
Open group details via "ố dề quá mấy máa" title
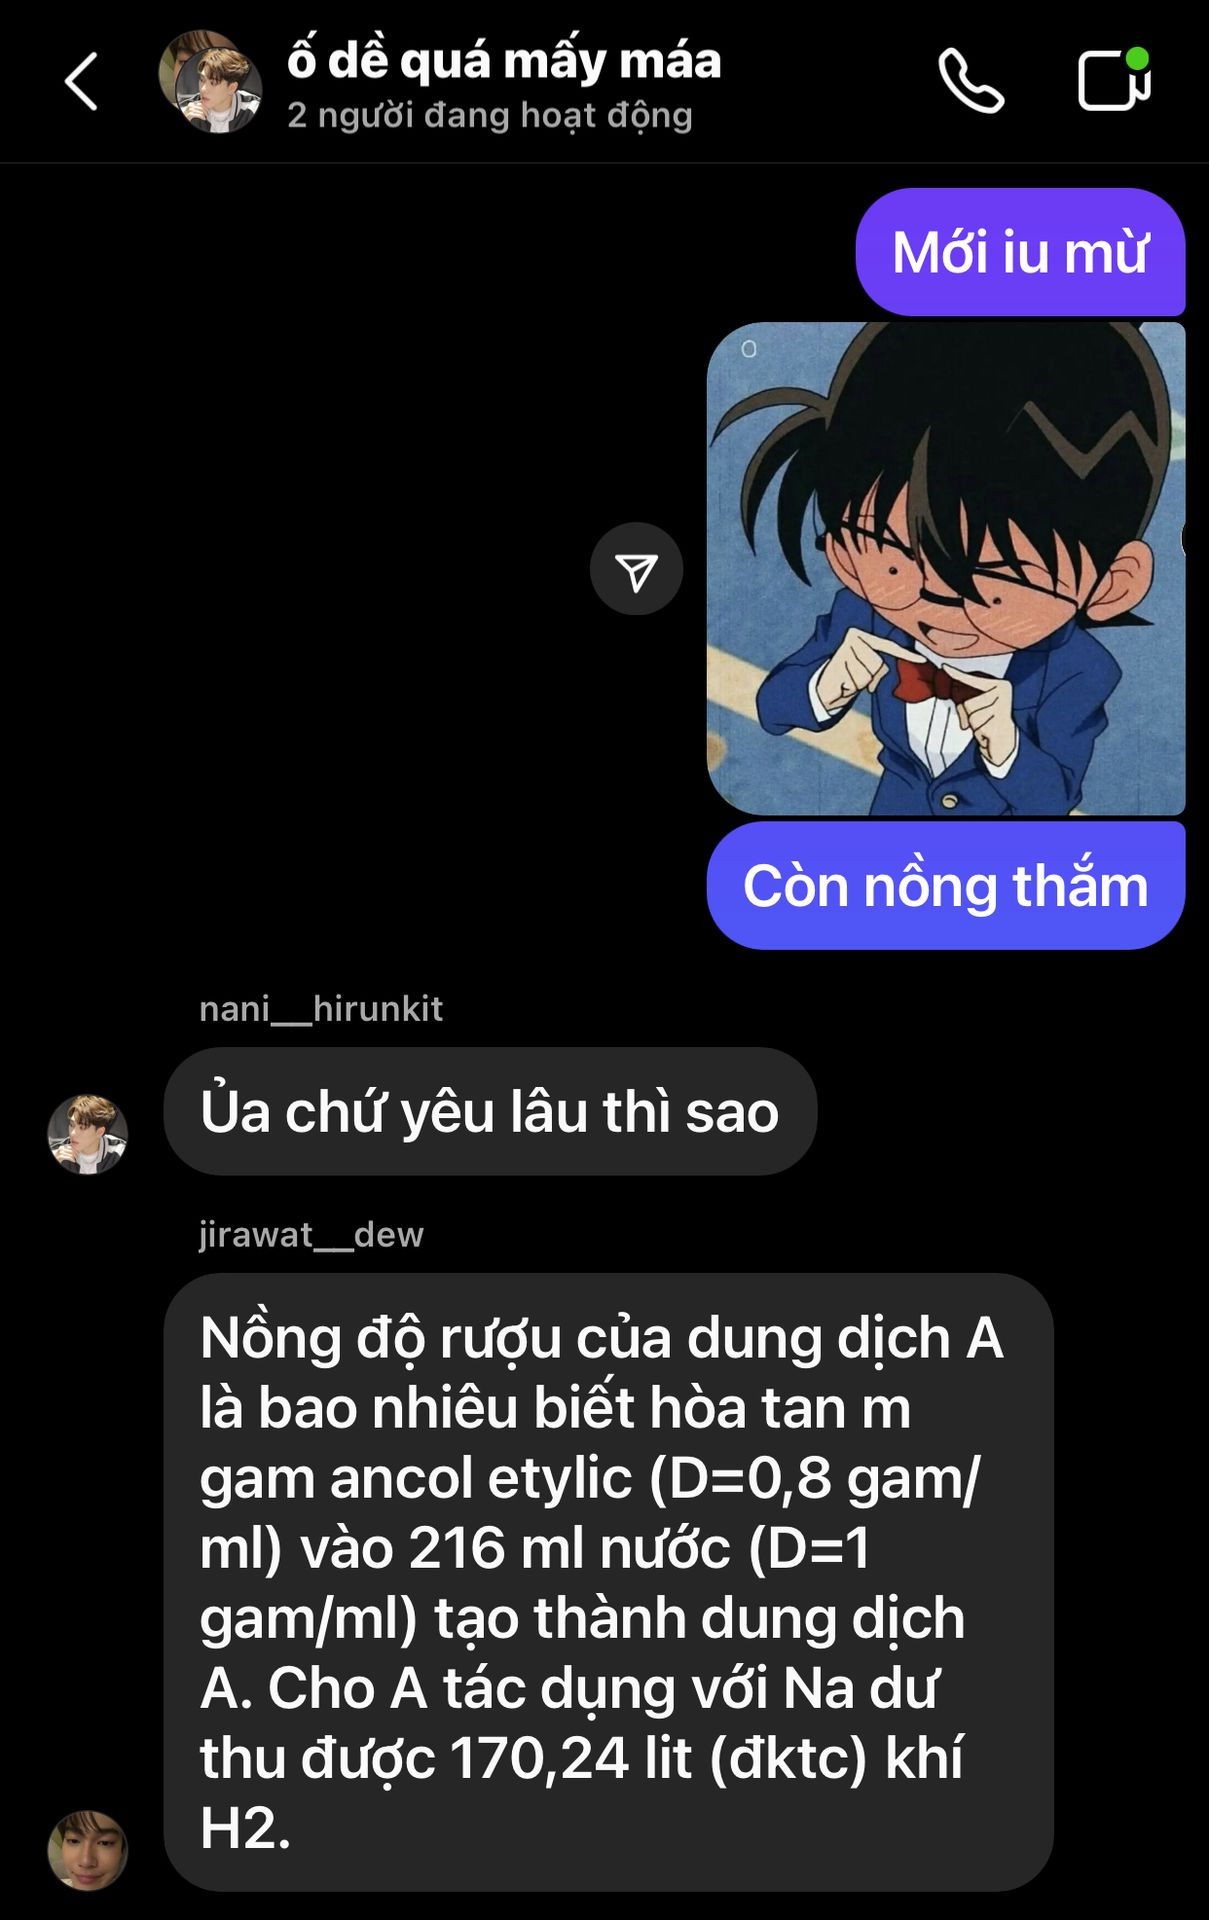[x=504, y=60]
